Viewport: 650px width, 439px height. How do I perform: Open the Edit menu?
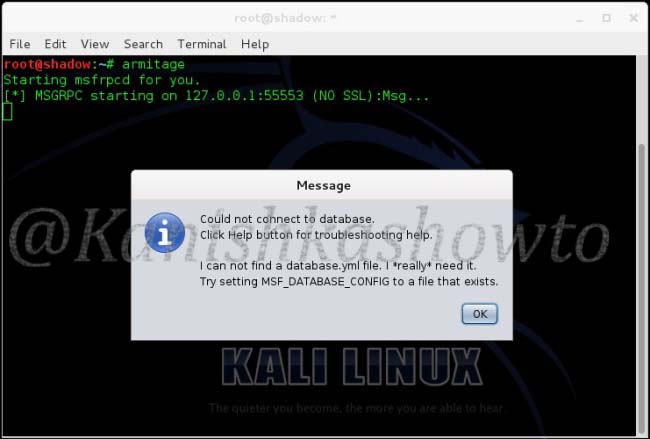(x=55, y=44)
